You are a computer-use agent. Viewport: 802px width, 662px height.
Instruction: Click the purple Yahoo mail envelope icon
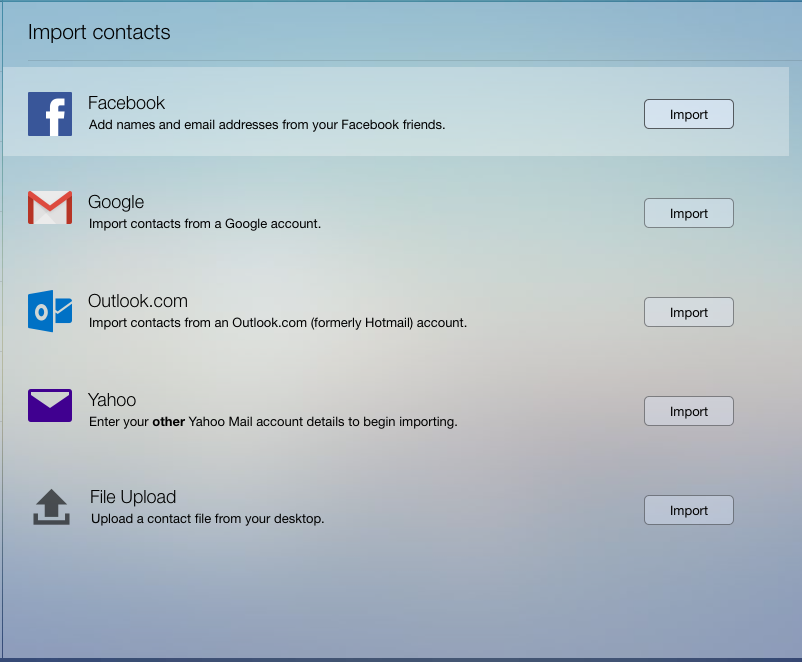pyautogui.click(x=50, y=406)
